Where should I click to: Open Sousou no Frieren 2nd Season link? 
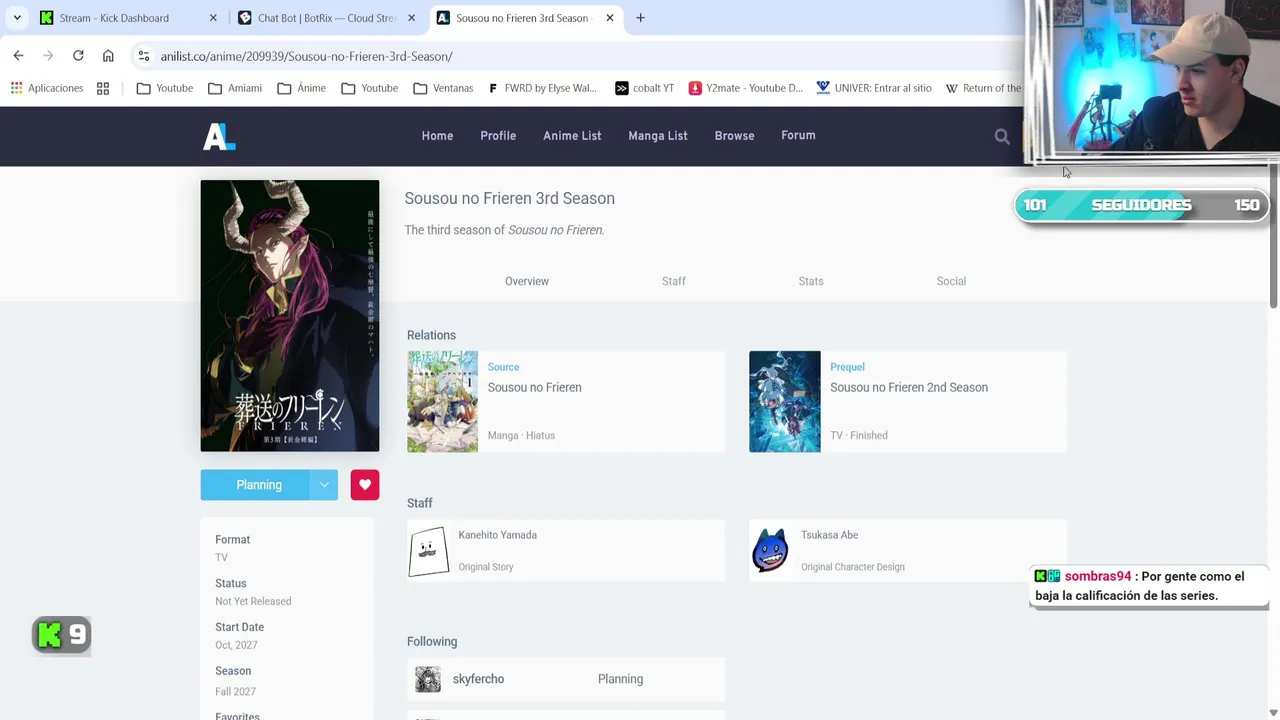click(909, 388)
